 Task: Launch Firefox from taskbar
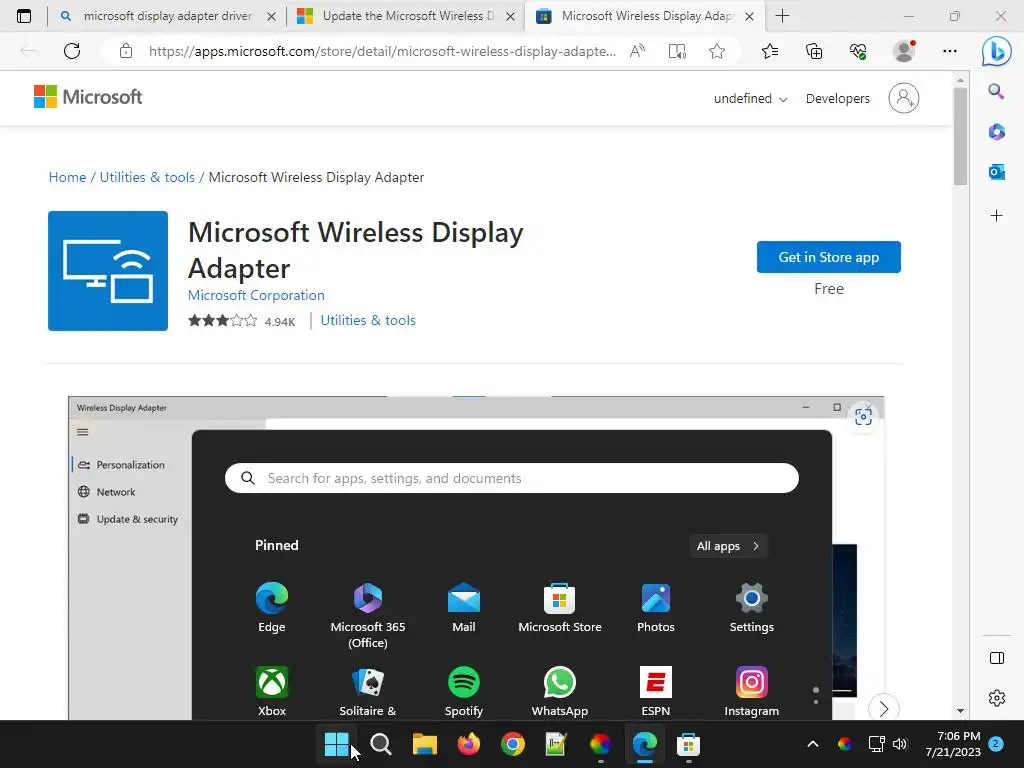[x=468, y=744]
